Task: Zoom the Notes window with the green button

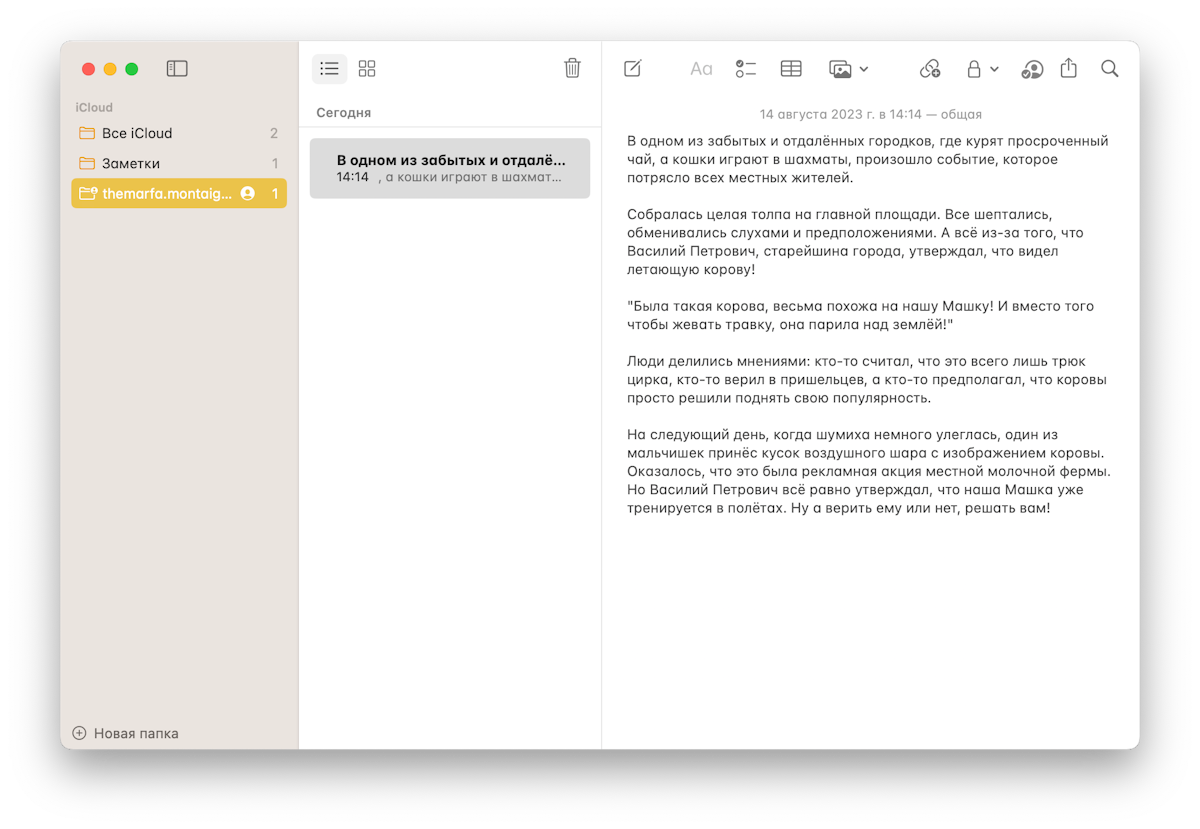Action: pyautogui.click(x=132, y=69)
